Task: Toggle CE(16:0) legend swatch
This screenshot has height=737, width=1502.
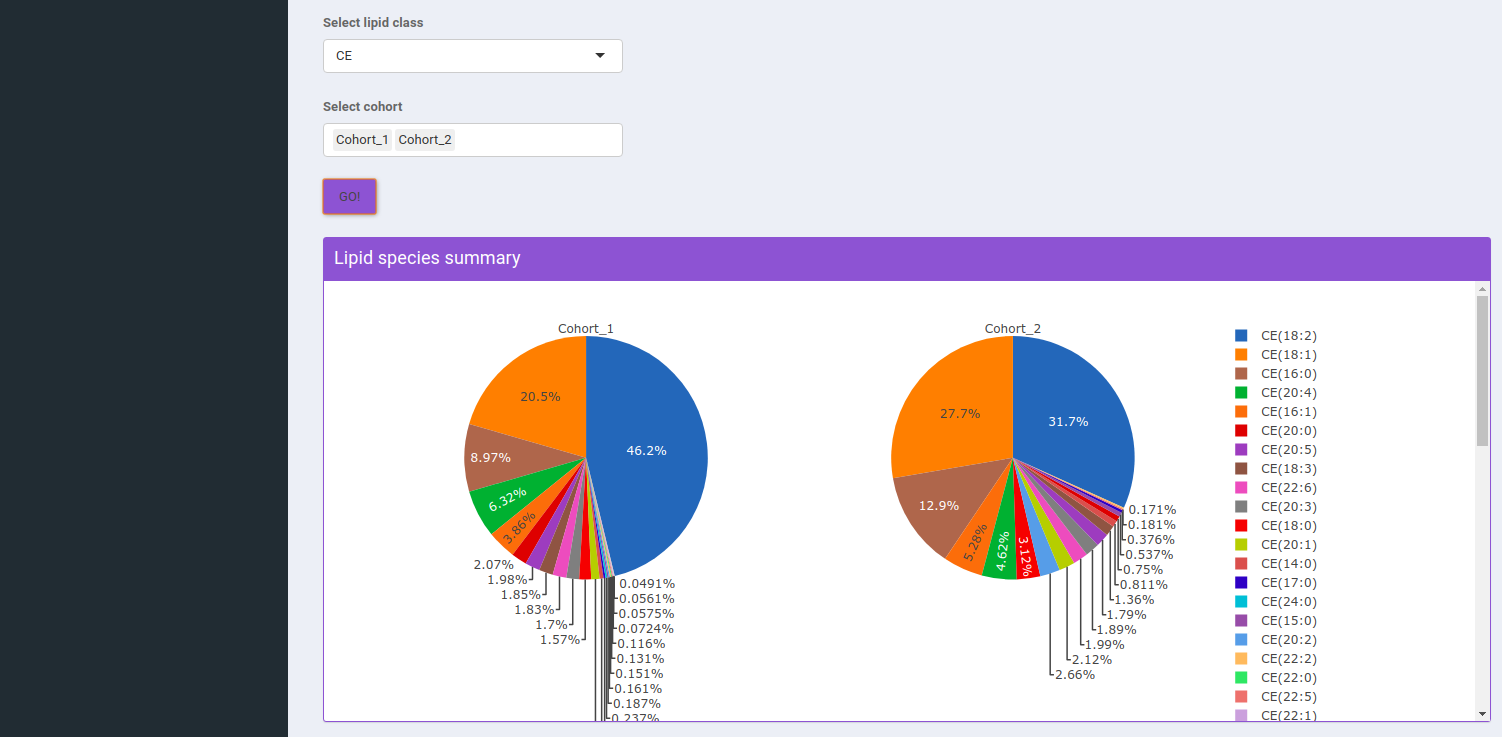Action: point(1241,374)
